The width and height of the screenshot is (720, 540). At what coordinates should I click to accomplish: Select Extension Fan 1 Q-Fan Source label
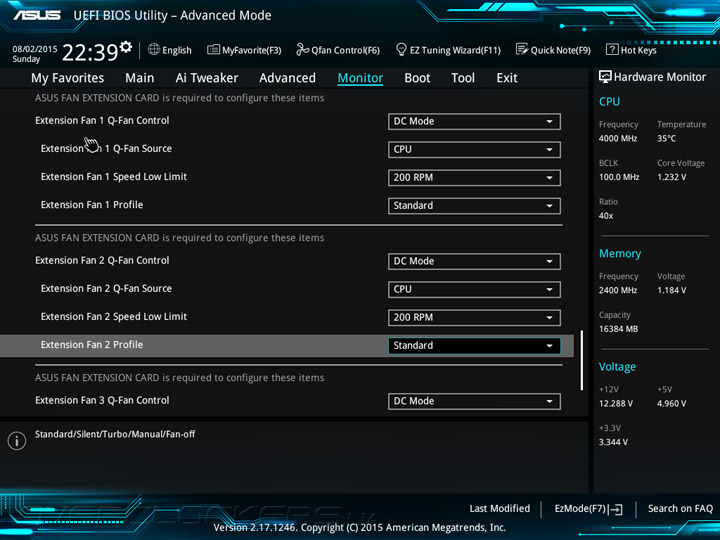pyautogui.click(x=106, y=149)
